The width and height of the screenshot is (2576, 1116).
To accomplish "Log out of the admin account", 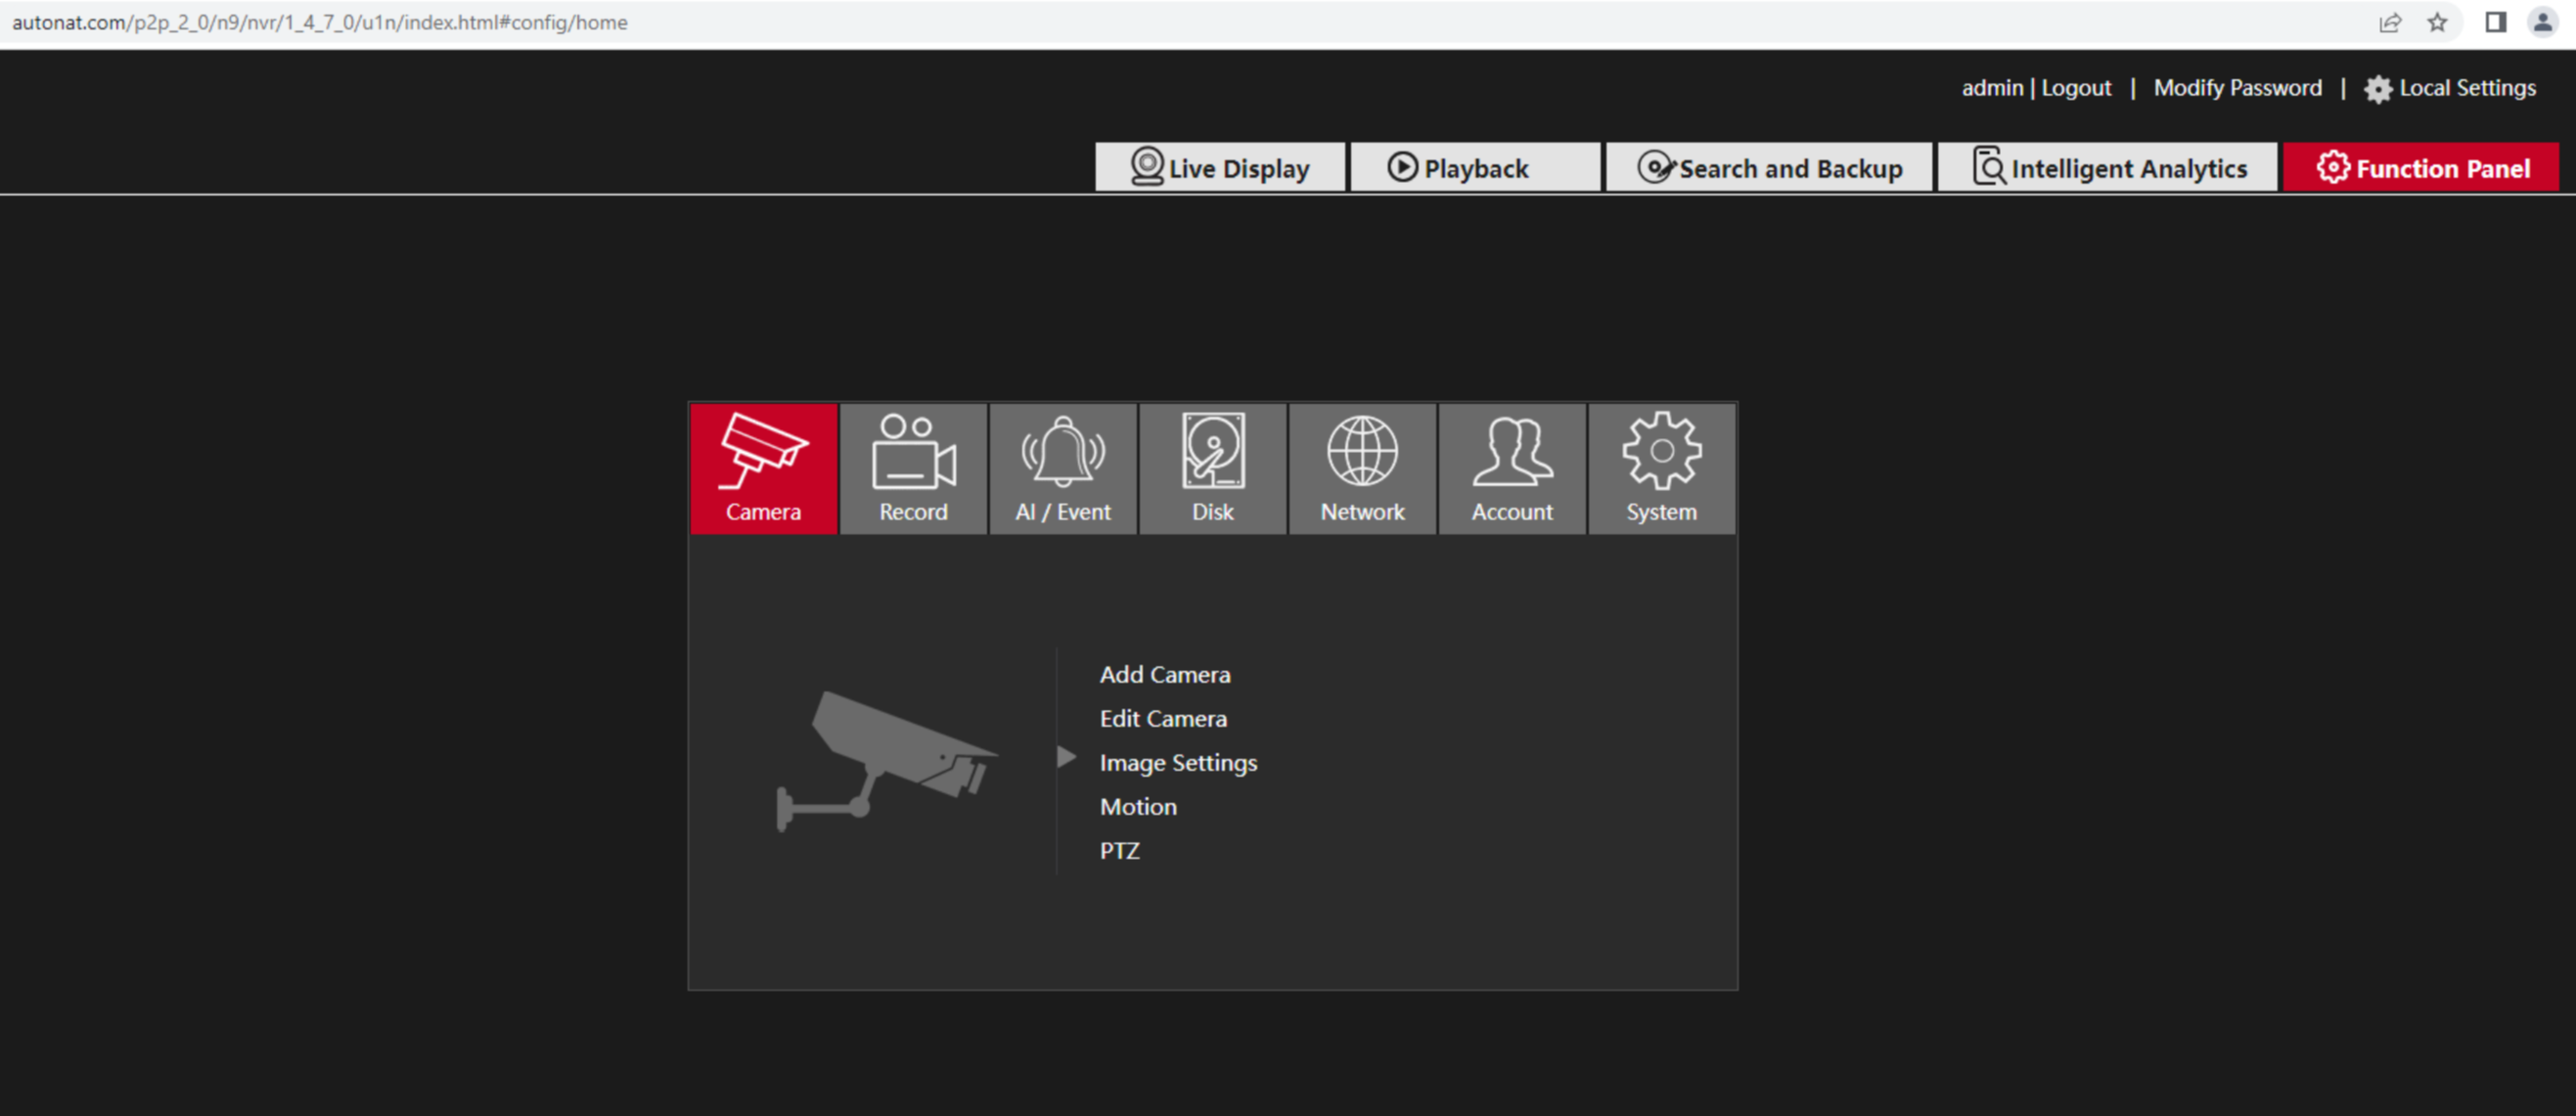I will tap(2077, 88).
